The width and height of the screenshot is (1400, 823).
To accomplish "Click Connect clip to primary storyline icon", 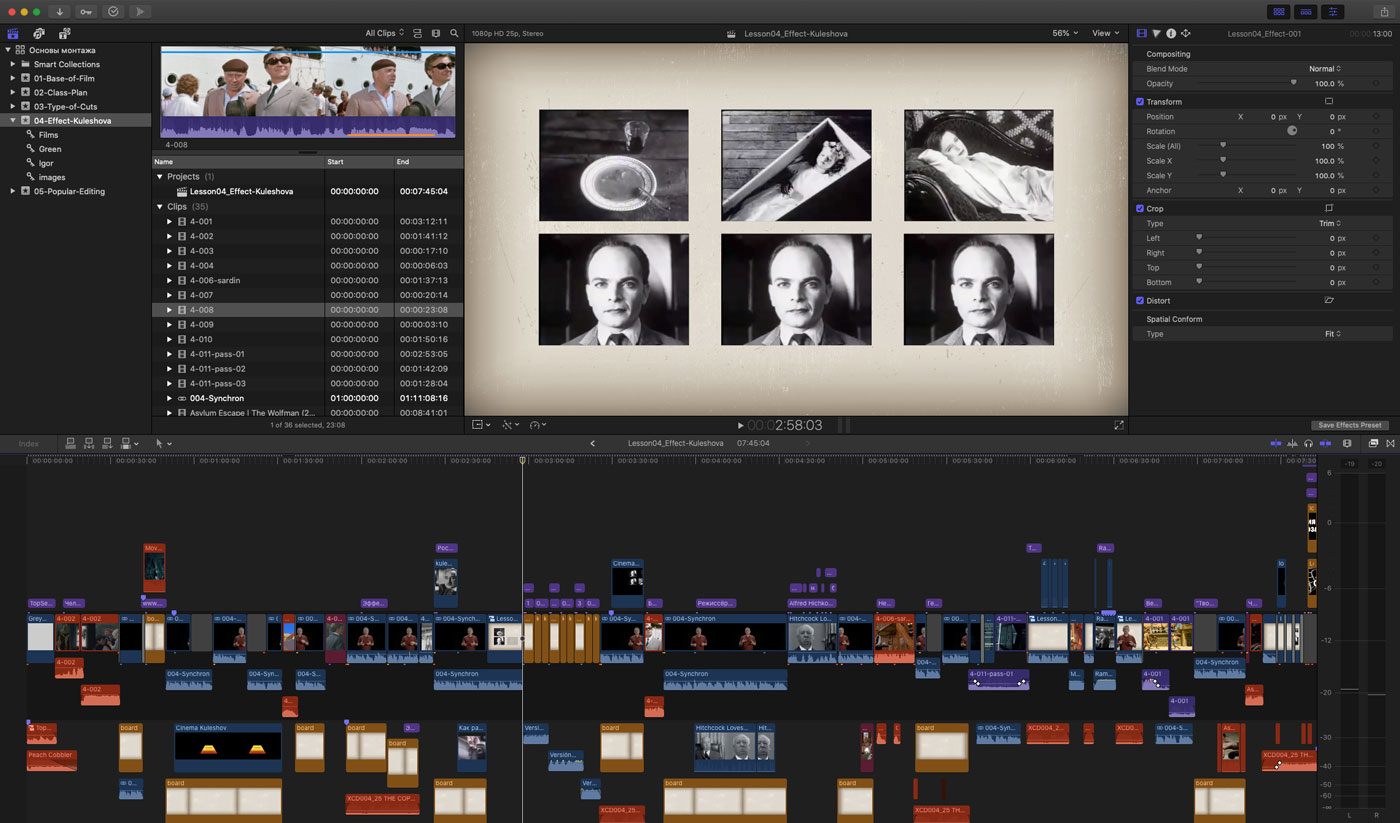I will pos(71,443).
